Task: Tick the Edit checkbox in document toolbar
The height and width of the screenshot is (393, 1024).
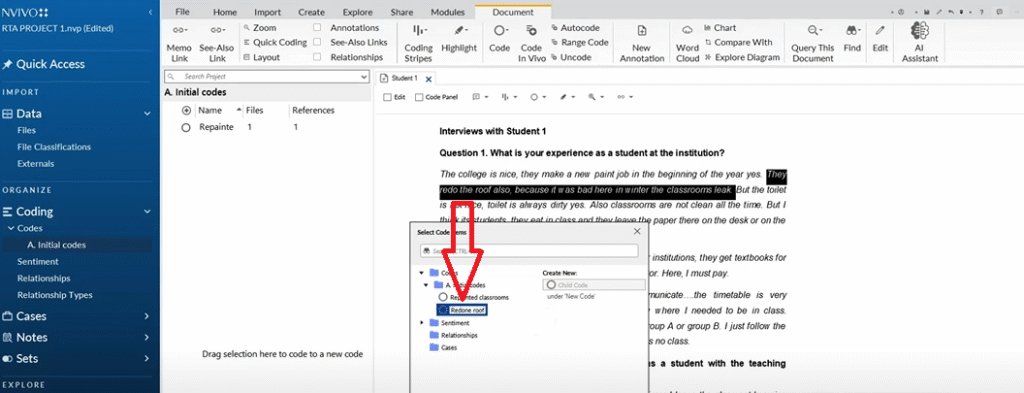Action: click(x=387, y=97)
